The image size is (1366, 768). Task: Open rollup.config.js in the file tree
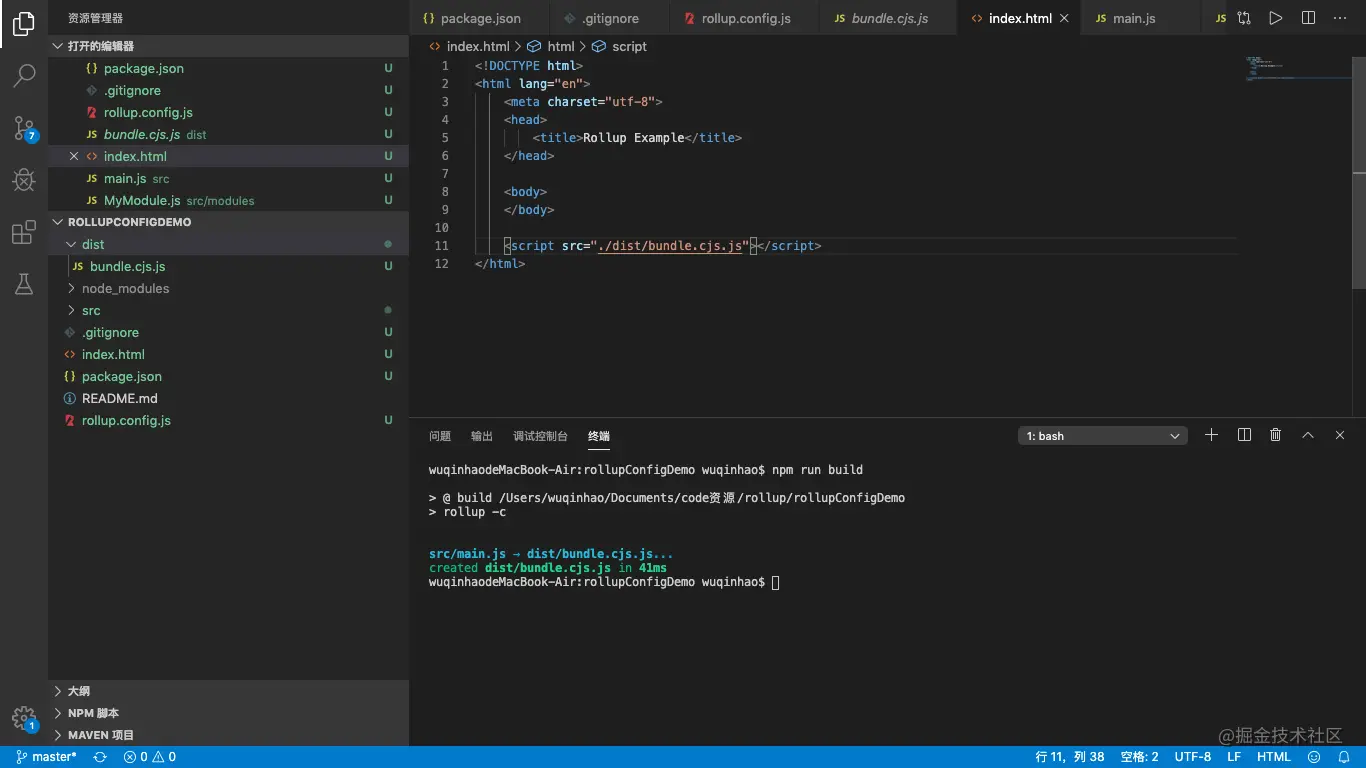pyautogui.click(x=228, y=420)
